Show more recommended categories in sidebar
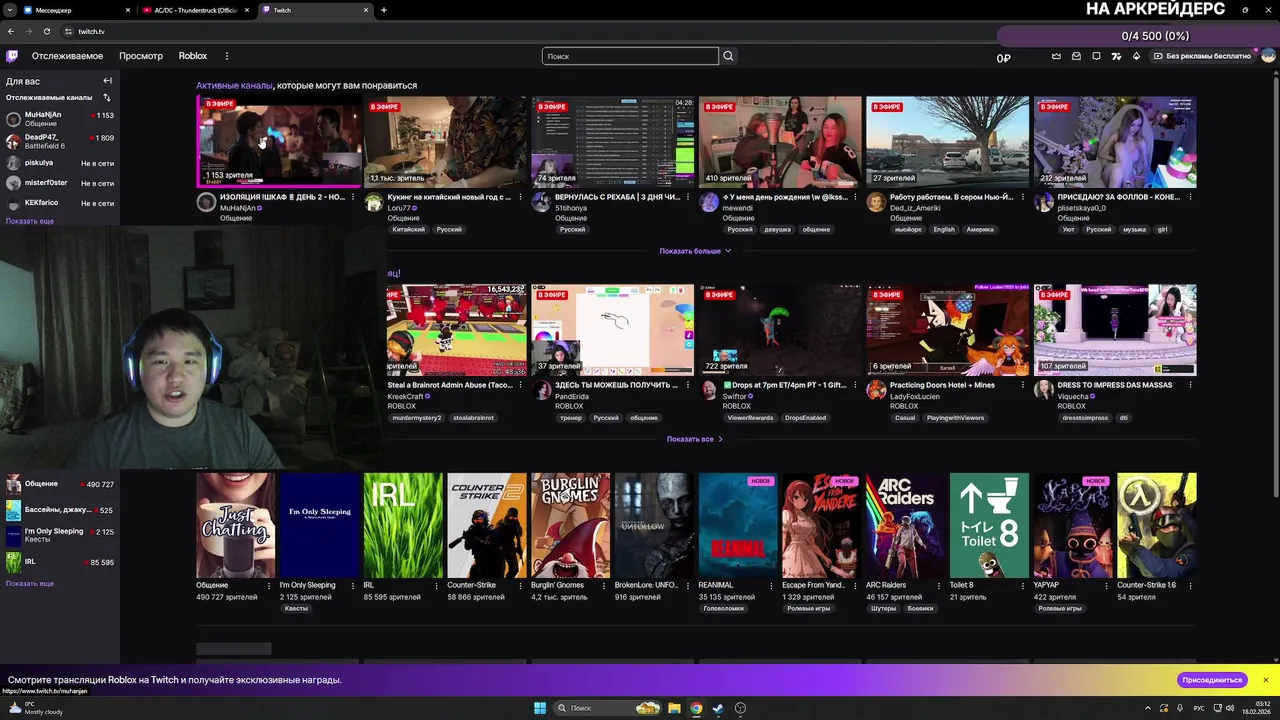 30,583
